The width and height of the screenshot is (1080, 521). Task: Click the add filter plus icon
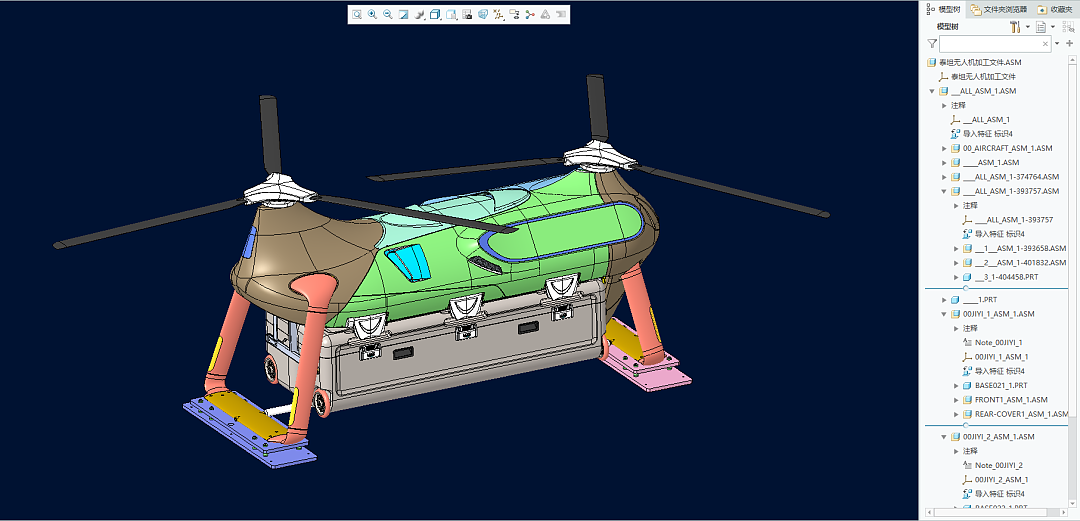[x=1070, y=44]
